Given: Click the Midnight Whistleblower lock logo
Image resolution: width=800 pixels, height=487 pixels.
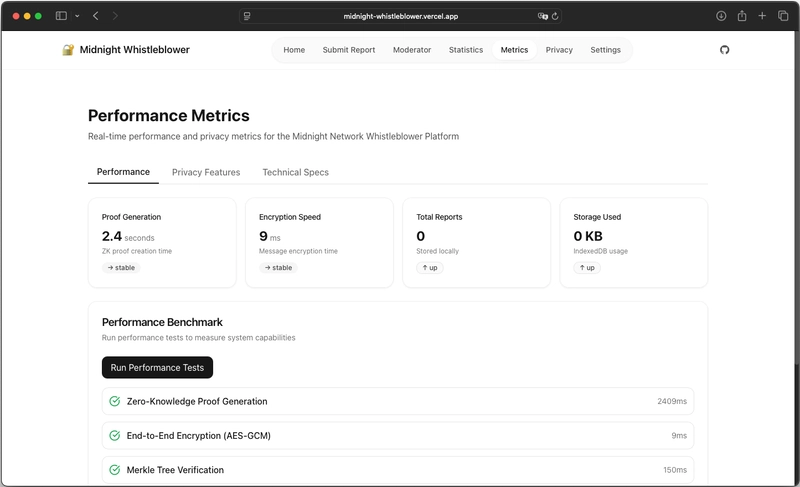Looking at the screenshot, I should tap(68, 50).
